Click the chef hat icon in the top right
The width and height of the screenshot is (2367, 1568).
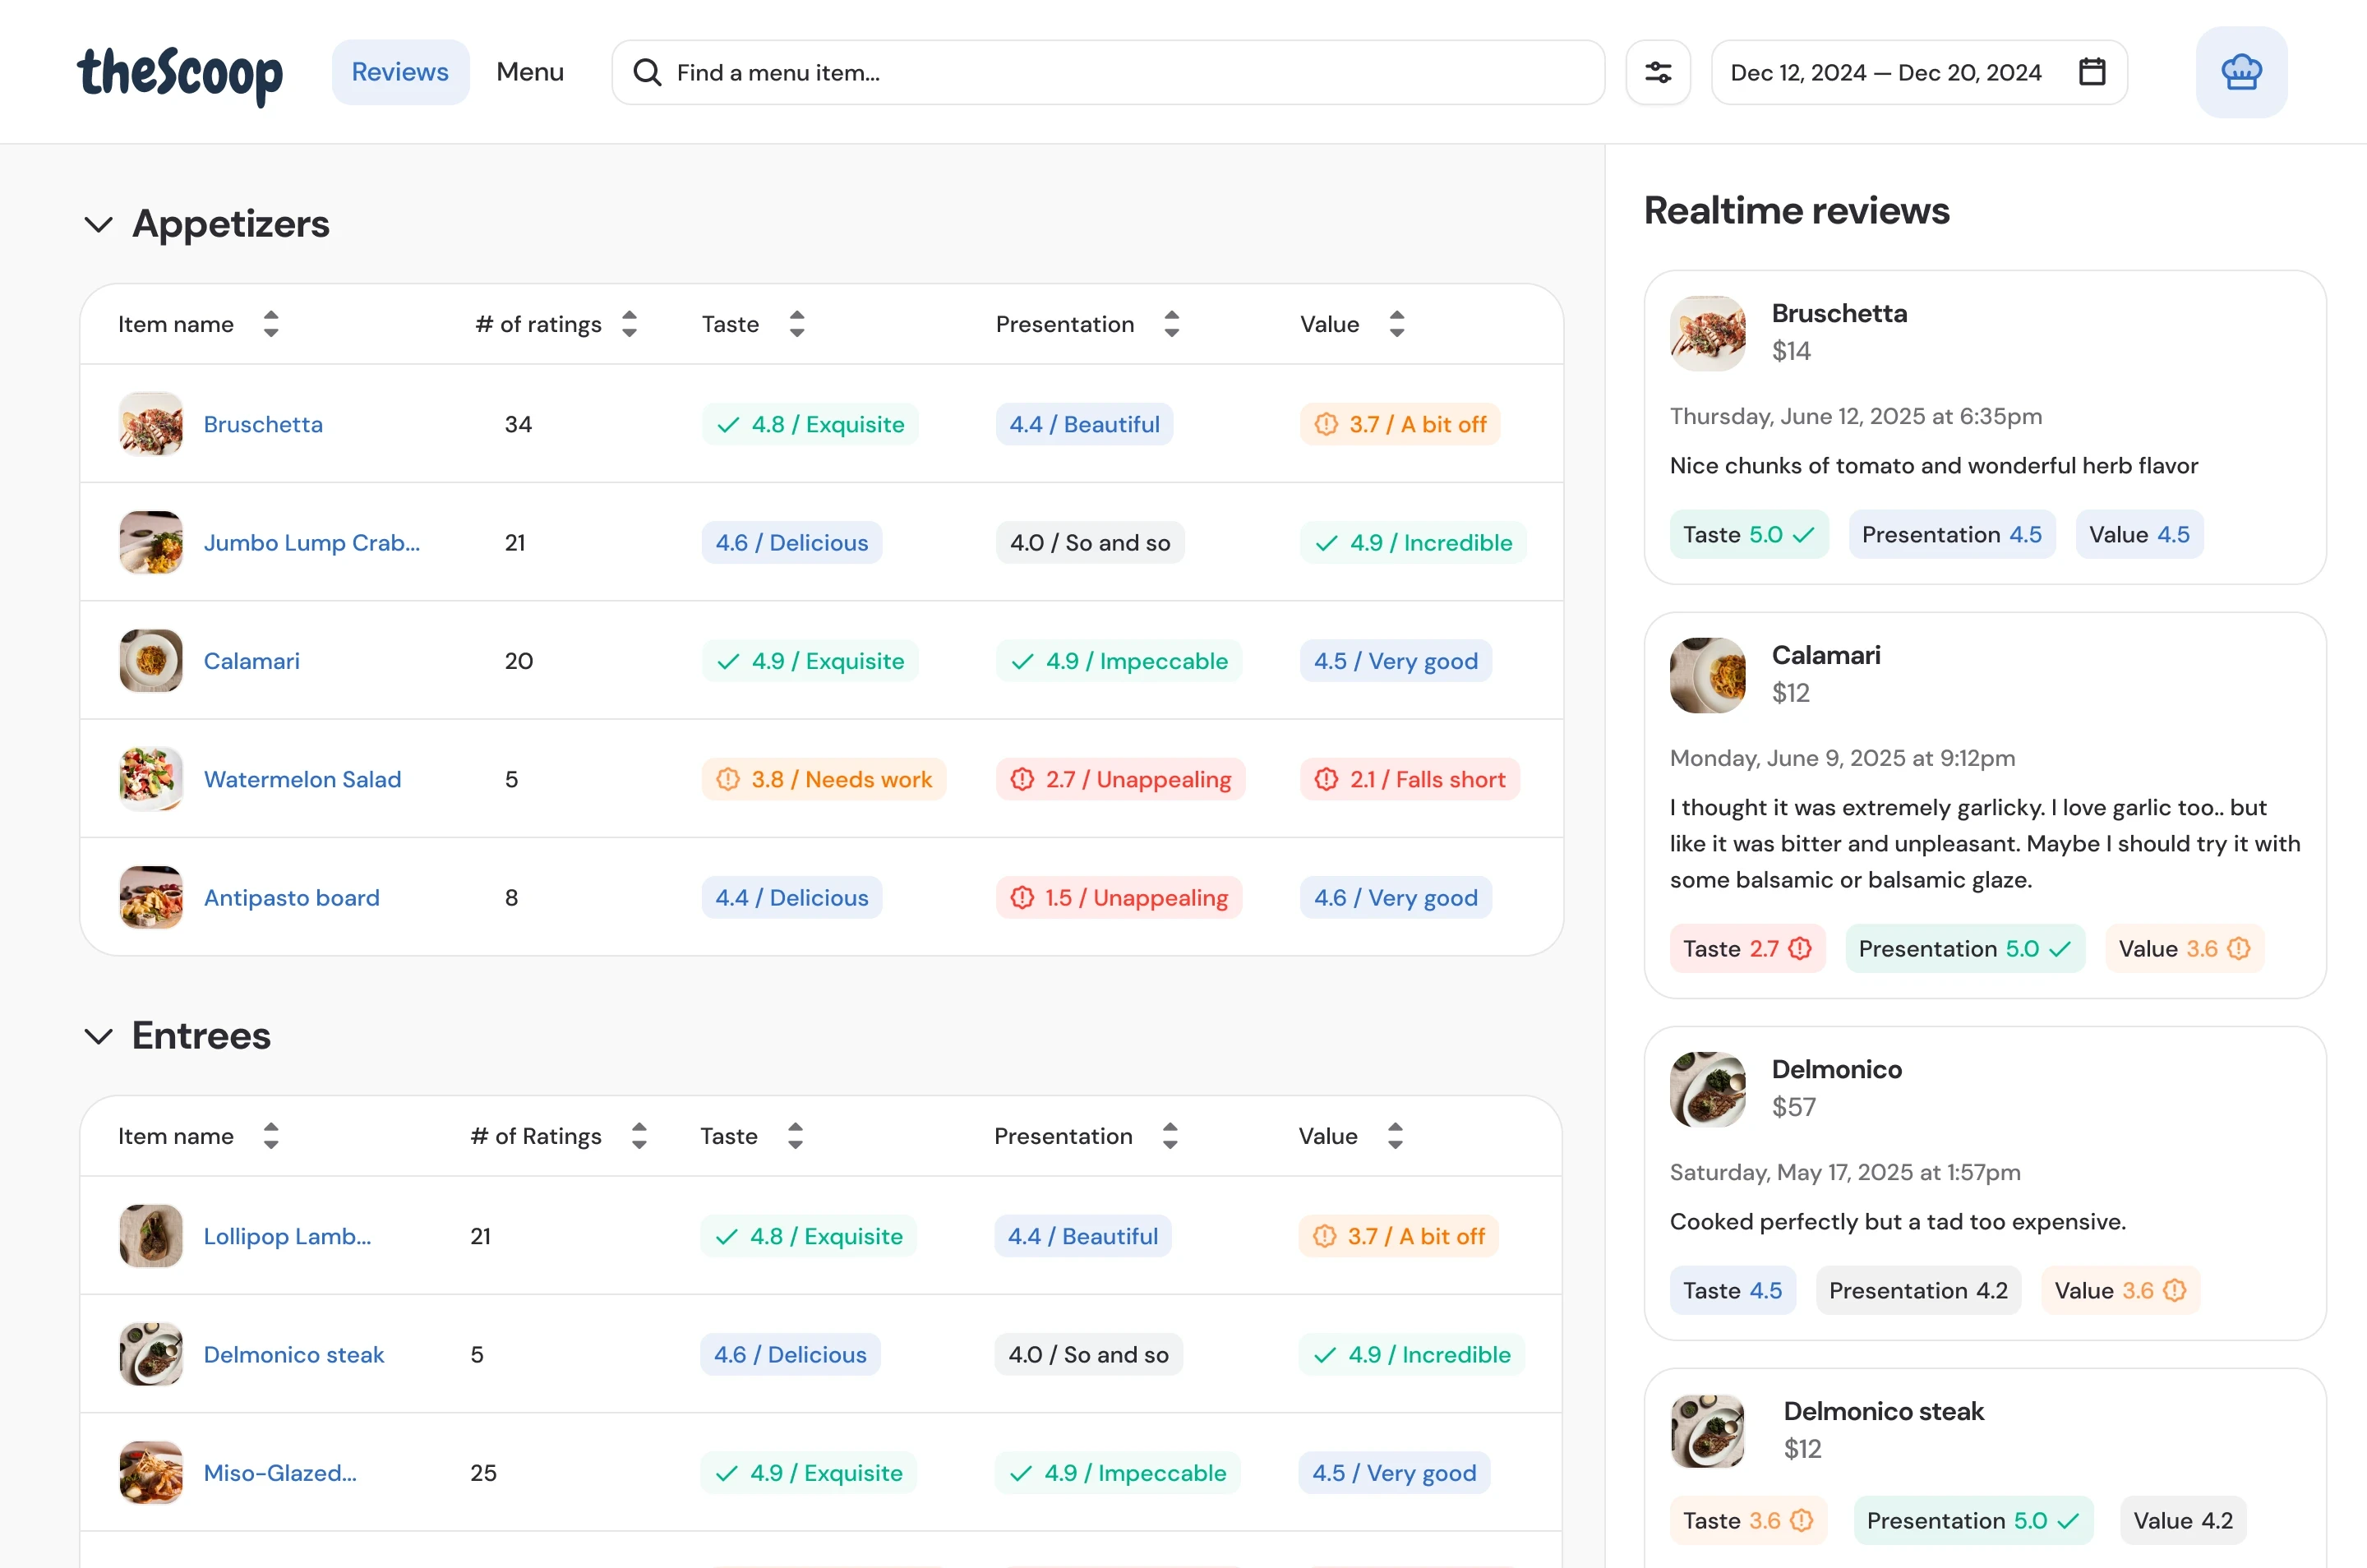(2241, 71)
